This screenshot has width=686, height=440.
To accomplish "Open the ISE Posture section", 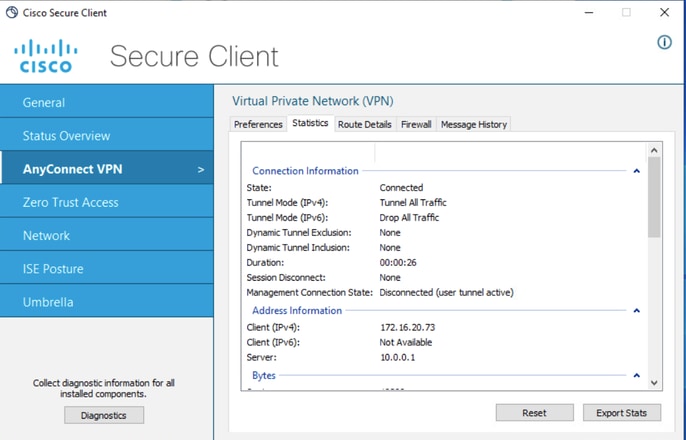I will (x=107, y=269).
